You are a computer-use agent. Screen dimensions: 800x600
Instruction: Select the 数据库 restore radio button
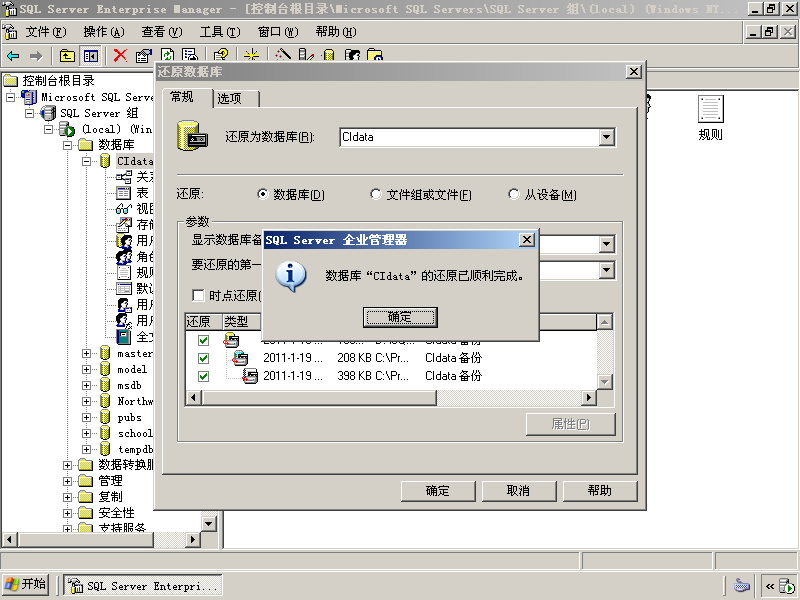tap(262, 194)
